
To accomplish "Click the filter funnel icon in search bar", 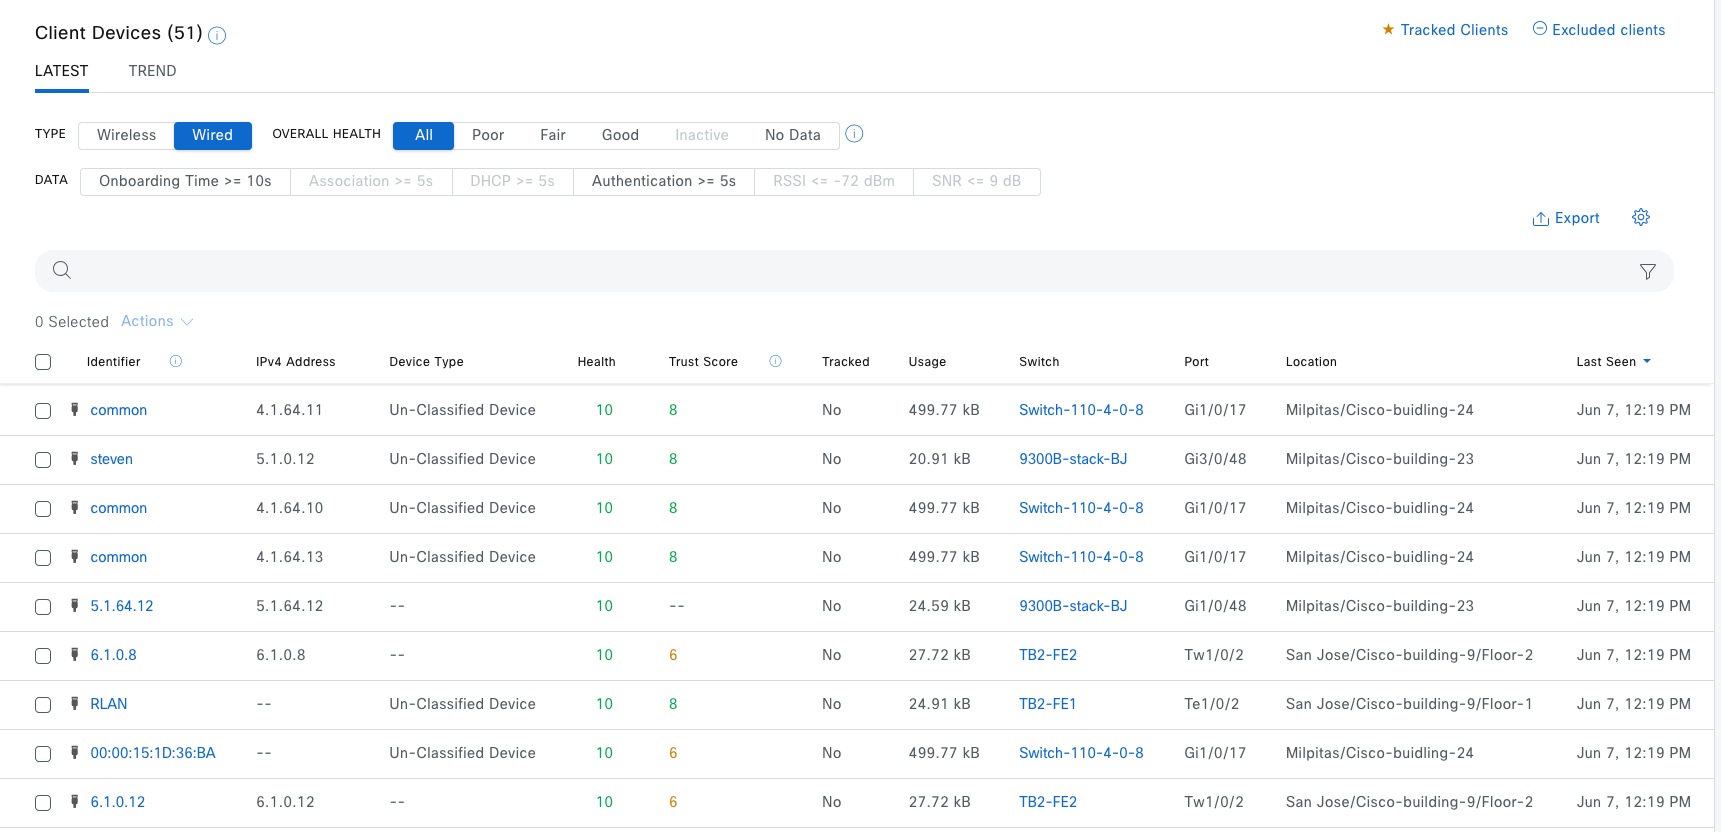I will [x=1647, y=271].
